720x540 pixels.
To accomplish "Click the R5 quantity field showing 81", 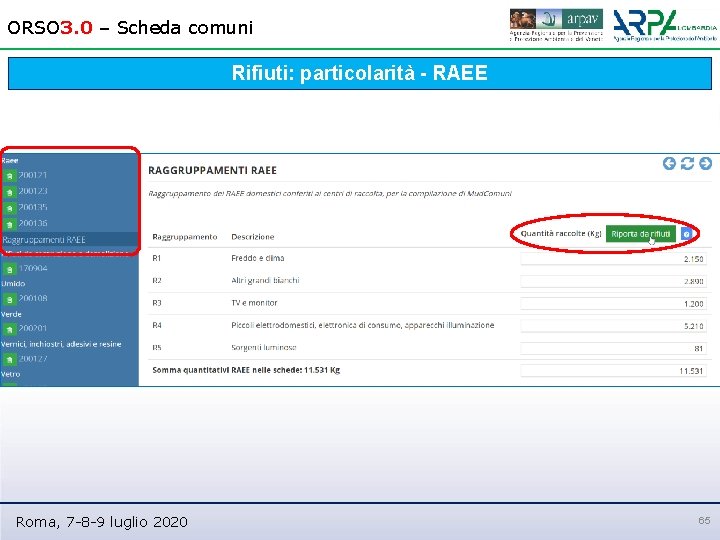I will pyautogui.click(x=613, y=349).
